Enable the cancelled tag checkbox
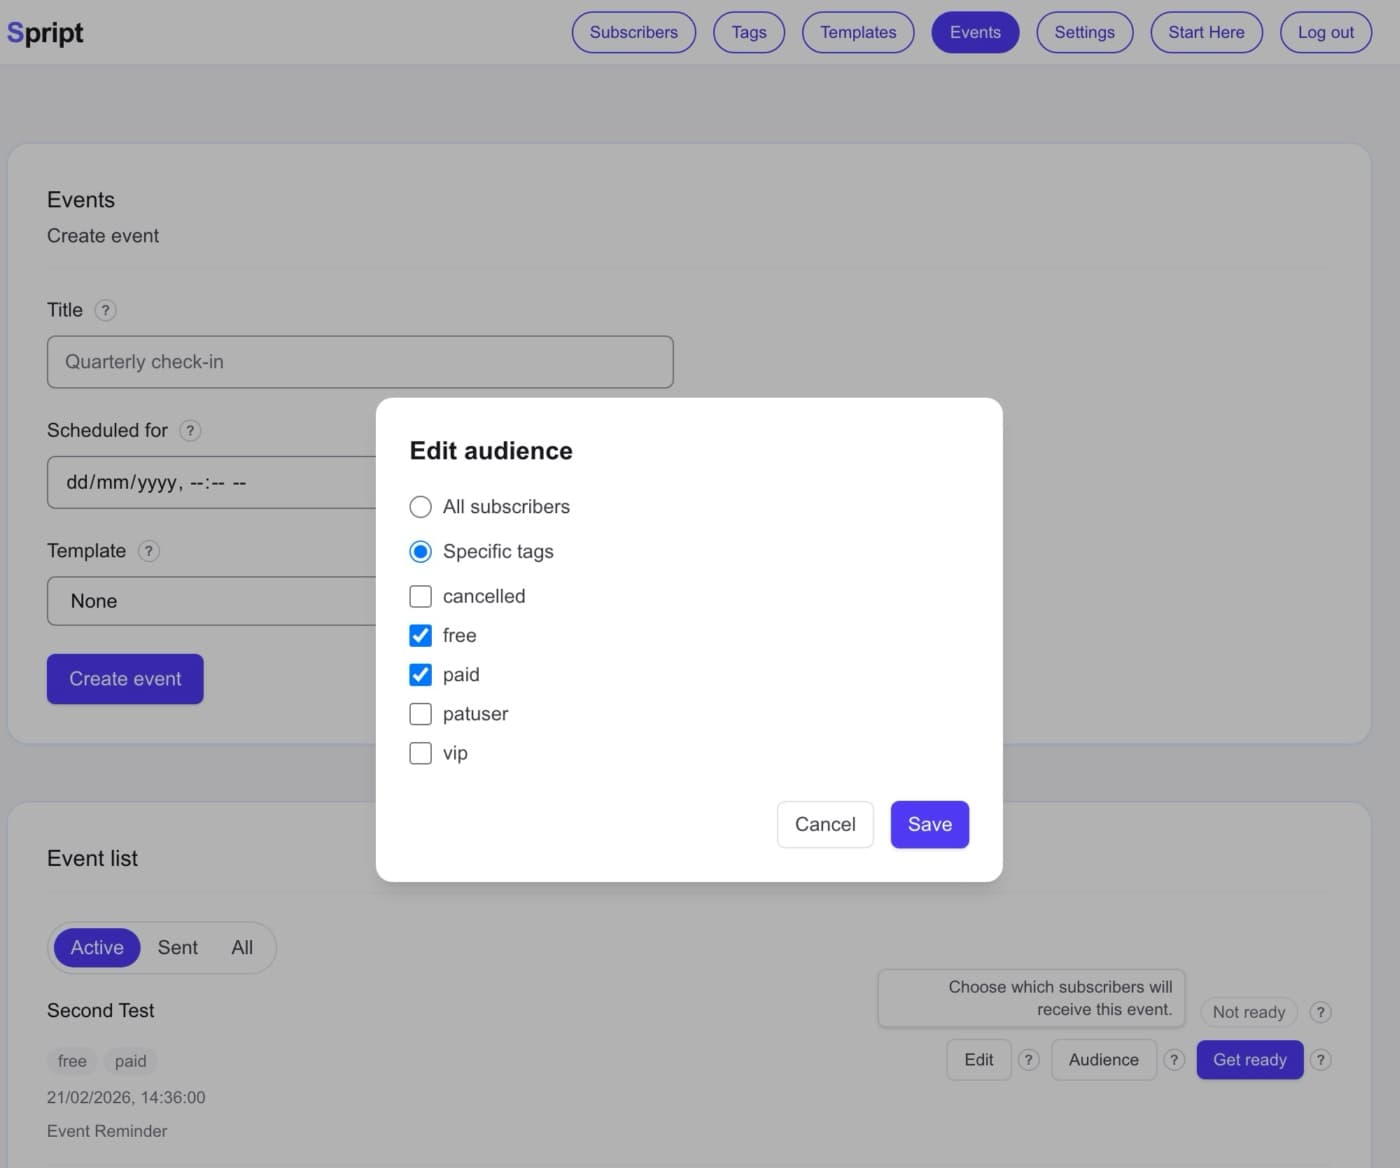The image size is (1400, 1168). pyautogui.click(x=421, y=597)
